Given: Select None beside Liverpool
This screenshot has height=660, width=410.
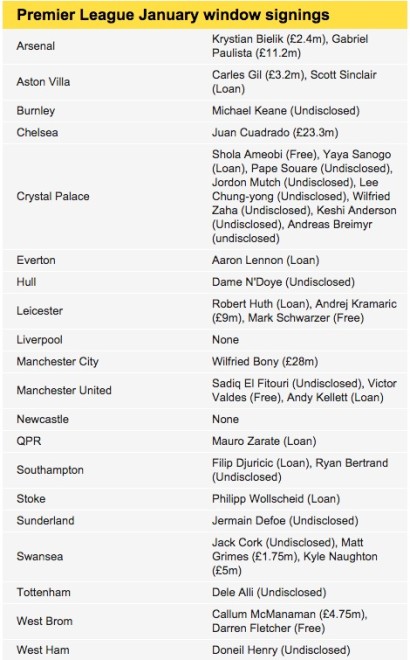Looking at the screenshot, I should tap(225, 340).
